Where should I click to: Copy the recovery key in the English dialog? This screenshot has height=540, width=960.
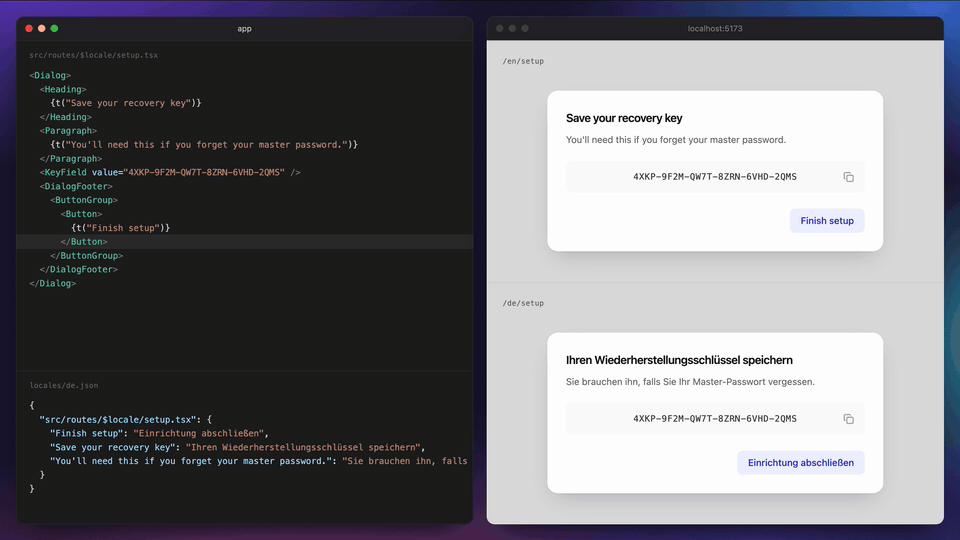(848, 177)
